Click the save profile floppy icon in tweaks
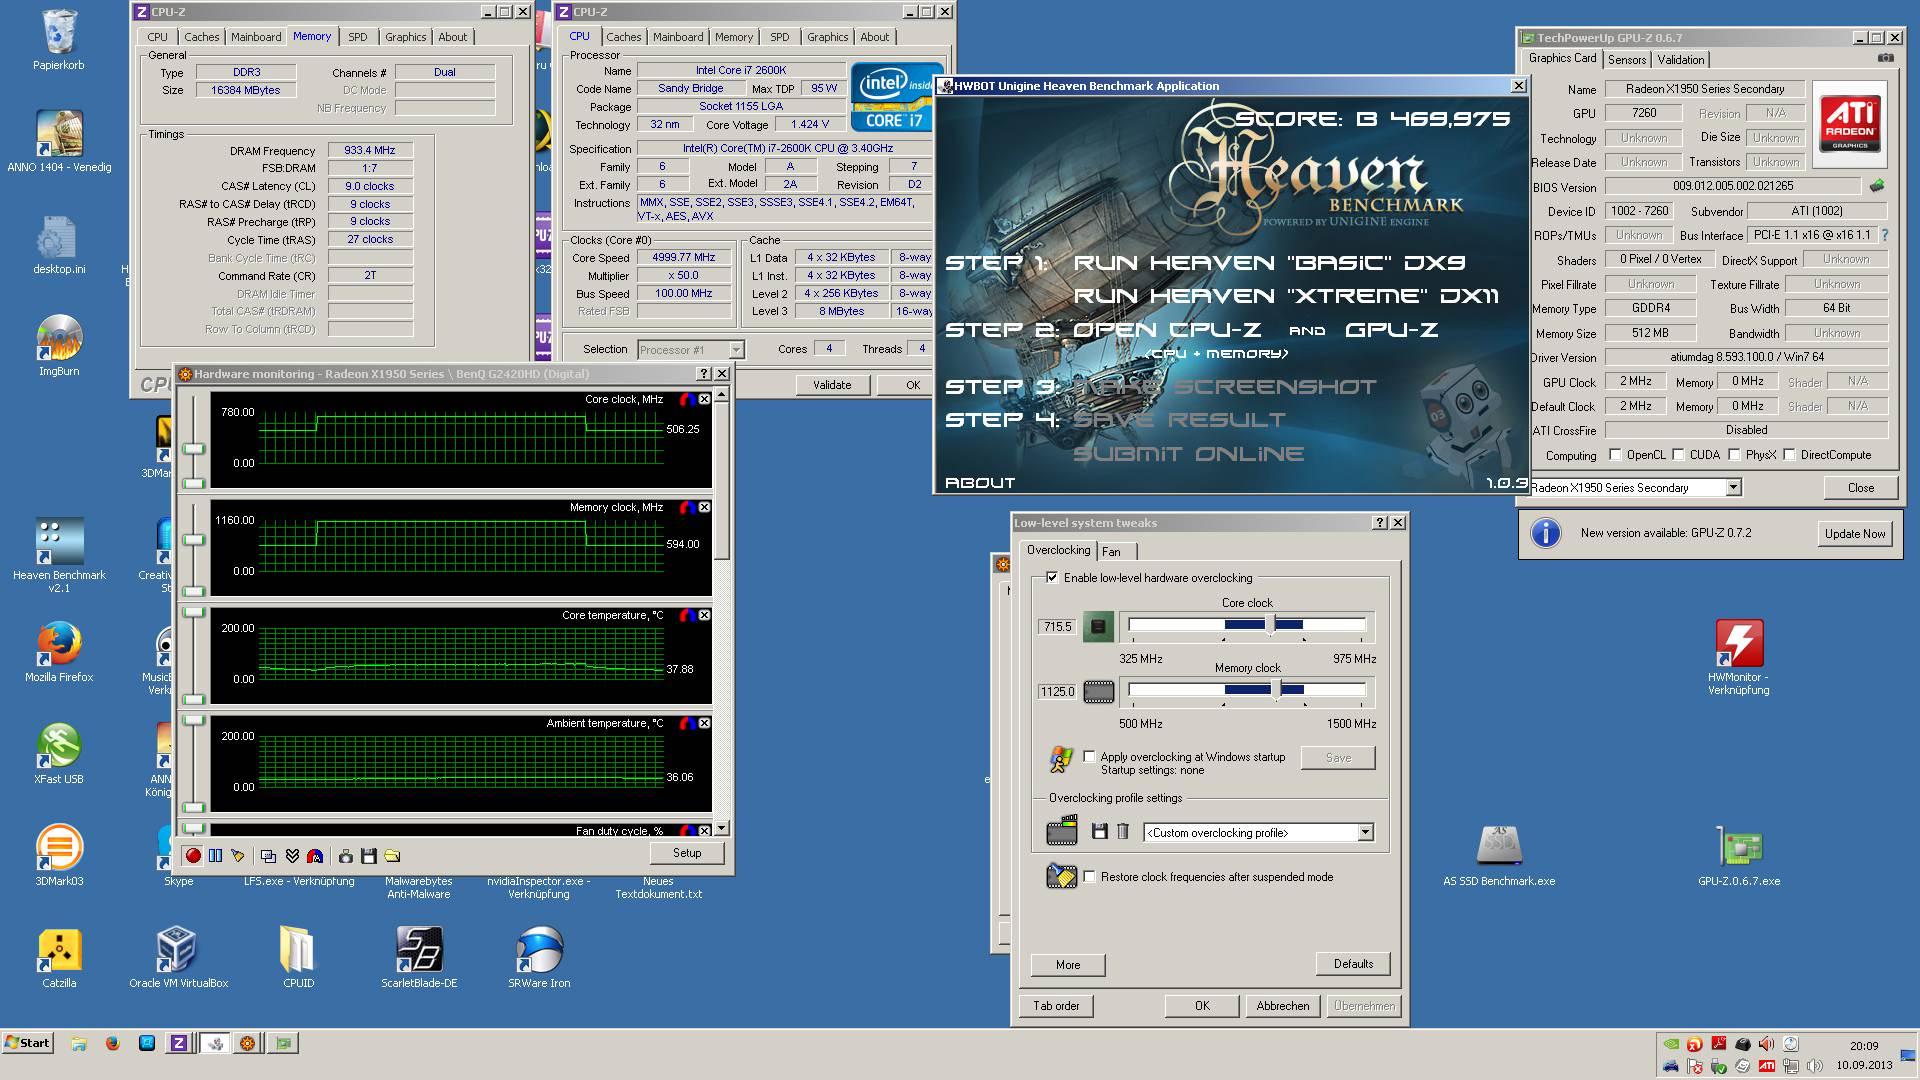Image resolution: width=1920 pixels, height=1080 pixels. click(x=1100, y=832)
